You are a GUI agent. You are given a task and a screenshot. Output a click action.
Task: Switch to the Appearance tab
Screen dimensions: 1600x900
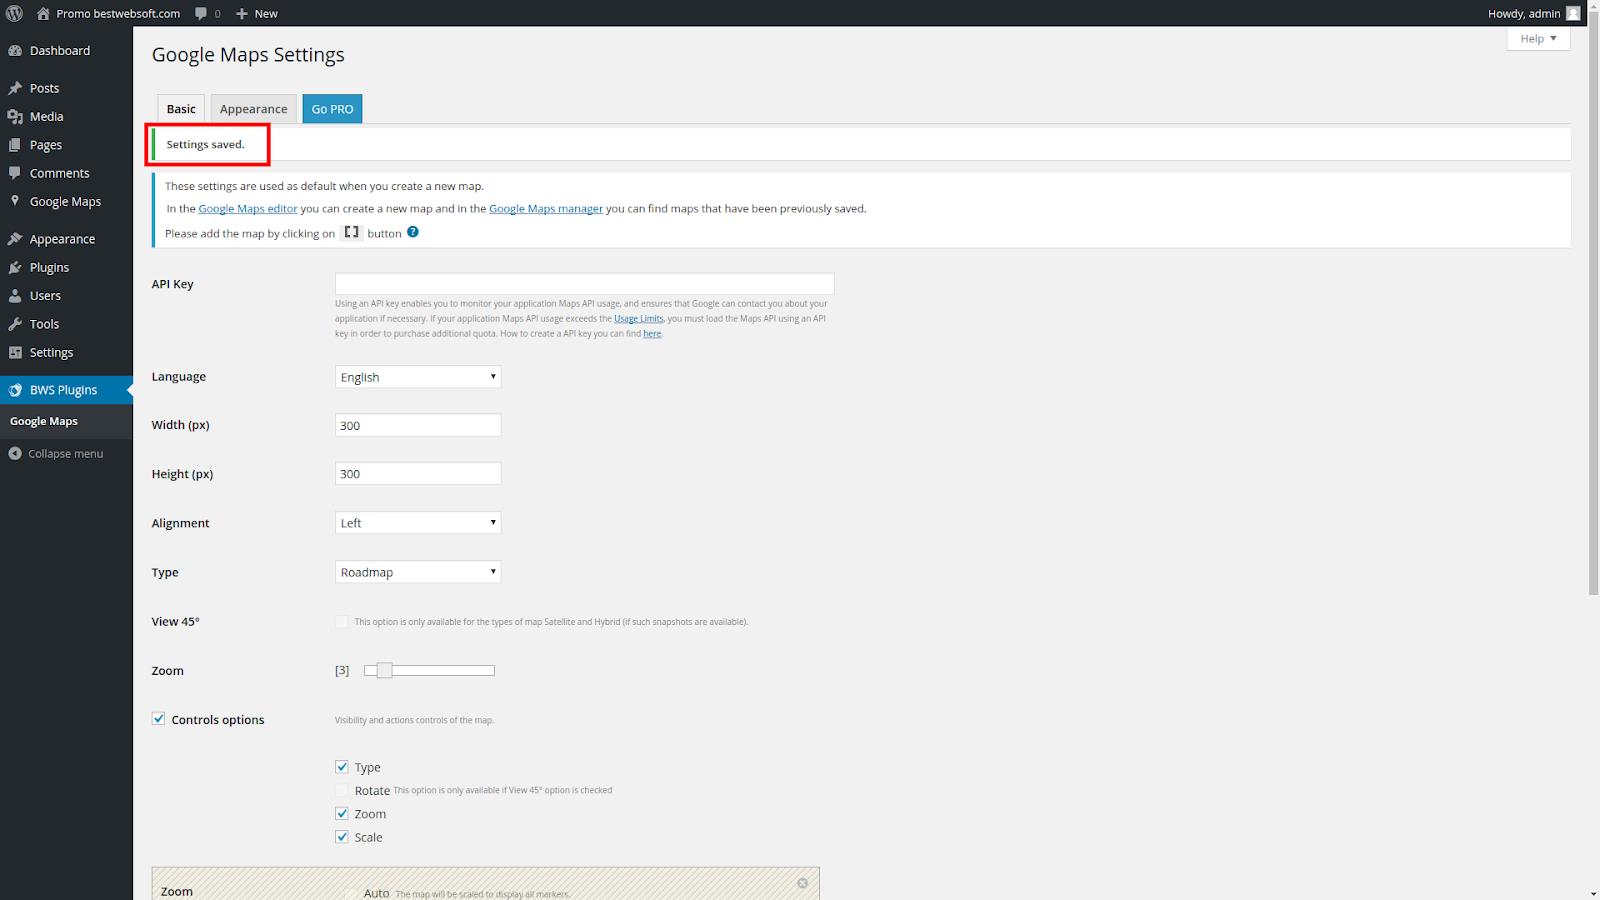253,109
